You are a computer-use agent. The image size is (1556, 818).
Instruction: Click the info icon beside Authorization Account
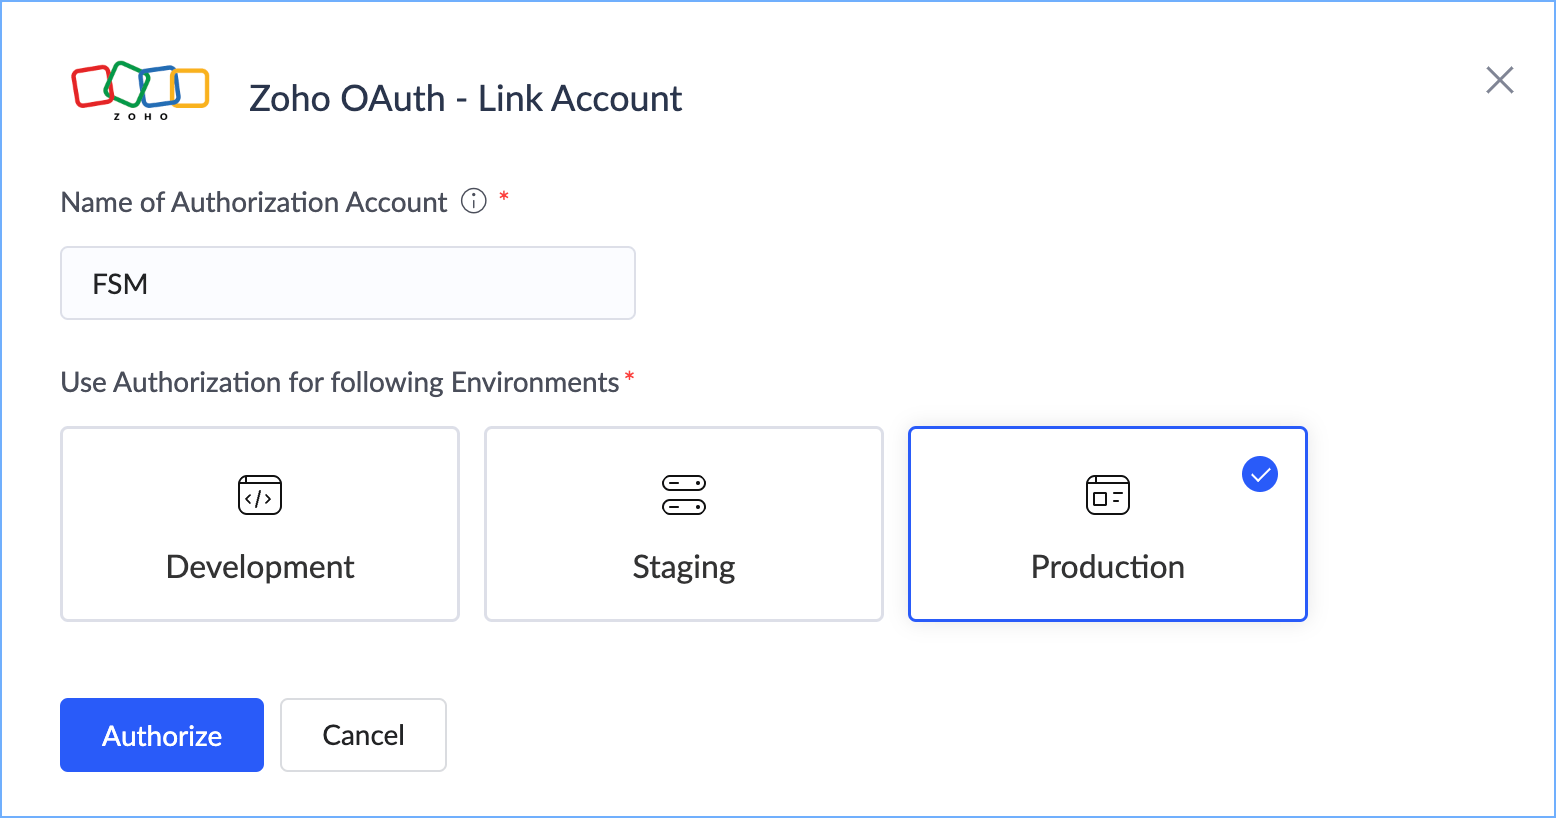click(473, 201)
